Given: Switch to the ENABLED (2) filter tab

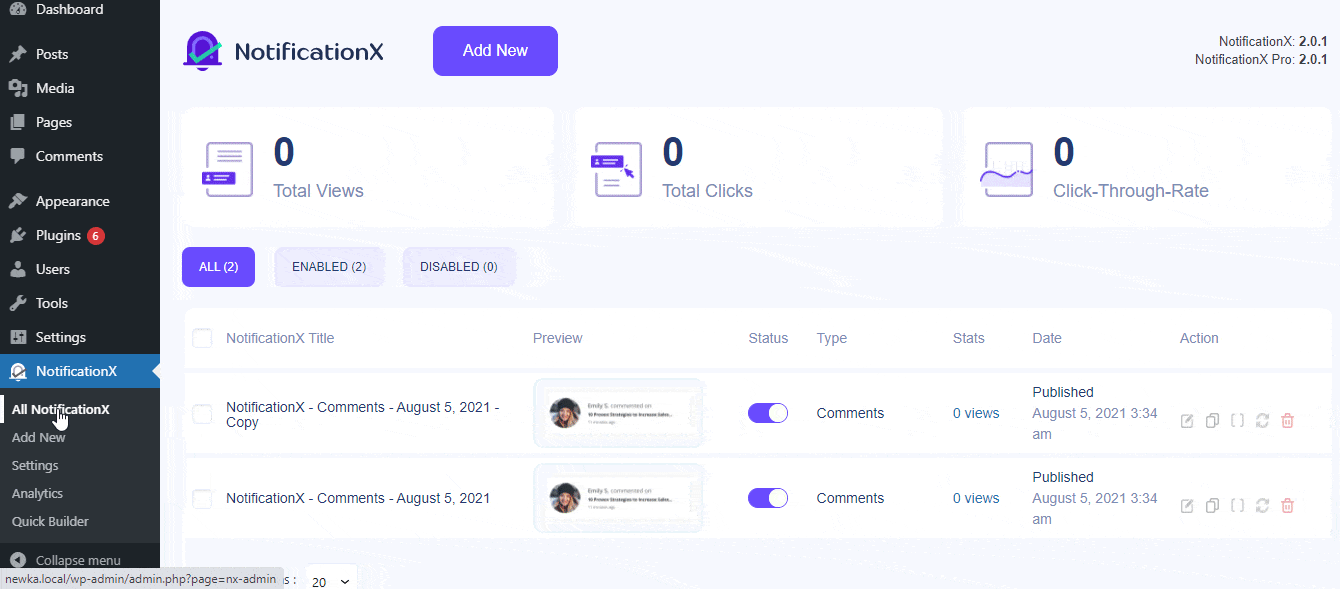Looking at the screenshot, I should [329, 267].
